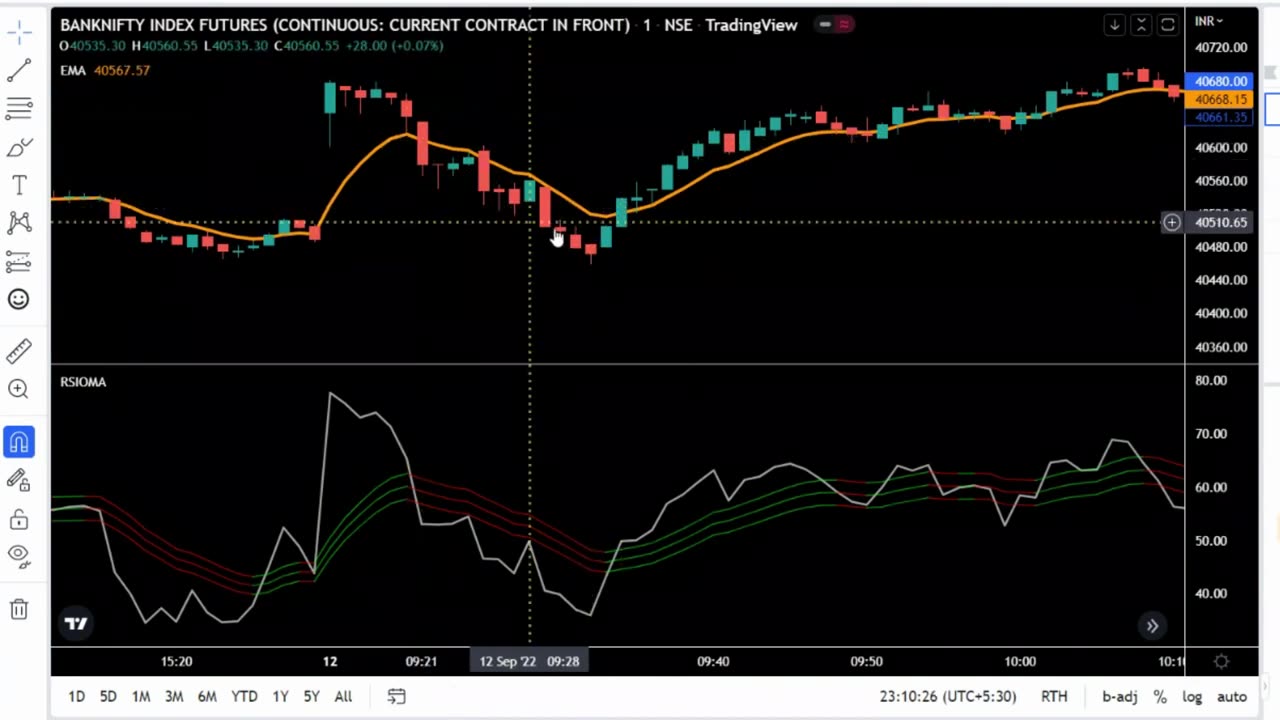
Task: Open the RTH session dropdown
Action: [x=1054, y=696]
